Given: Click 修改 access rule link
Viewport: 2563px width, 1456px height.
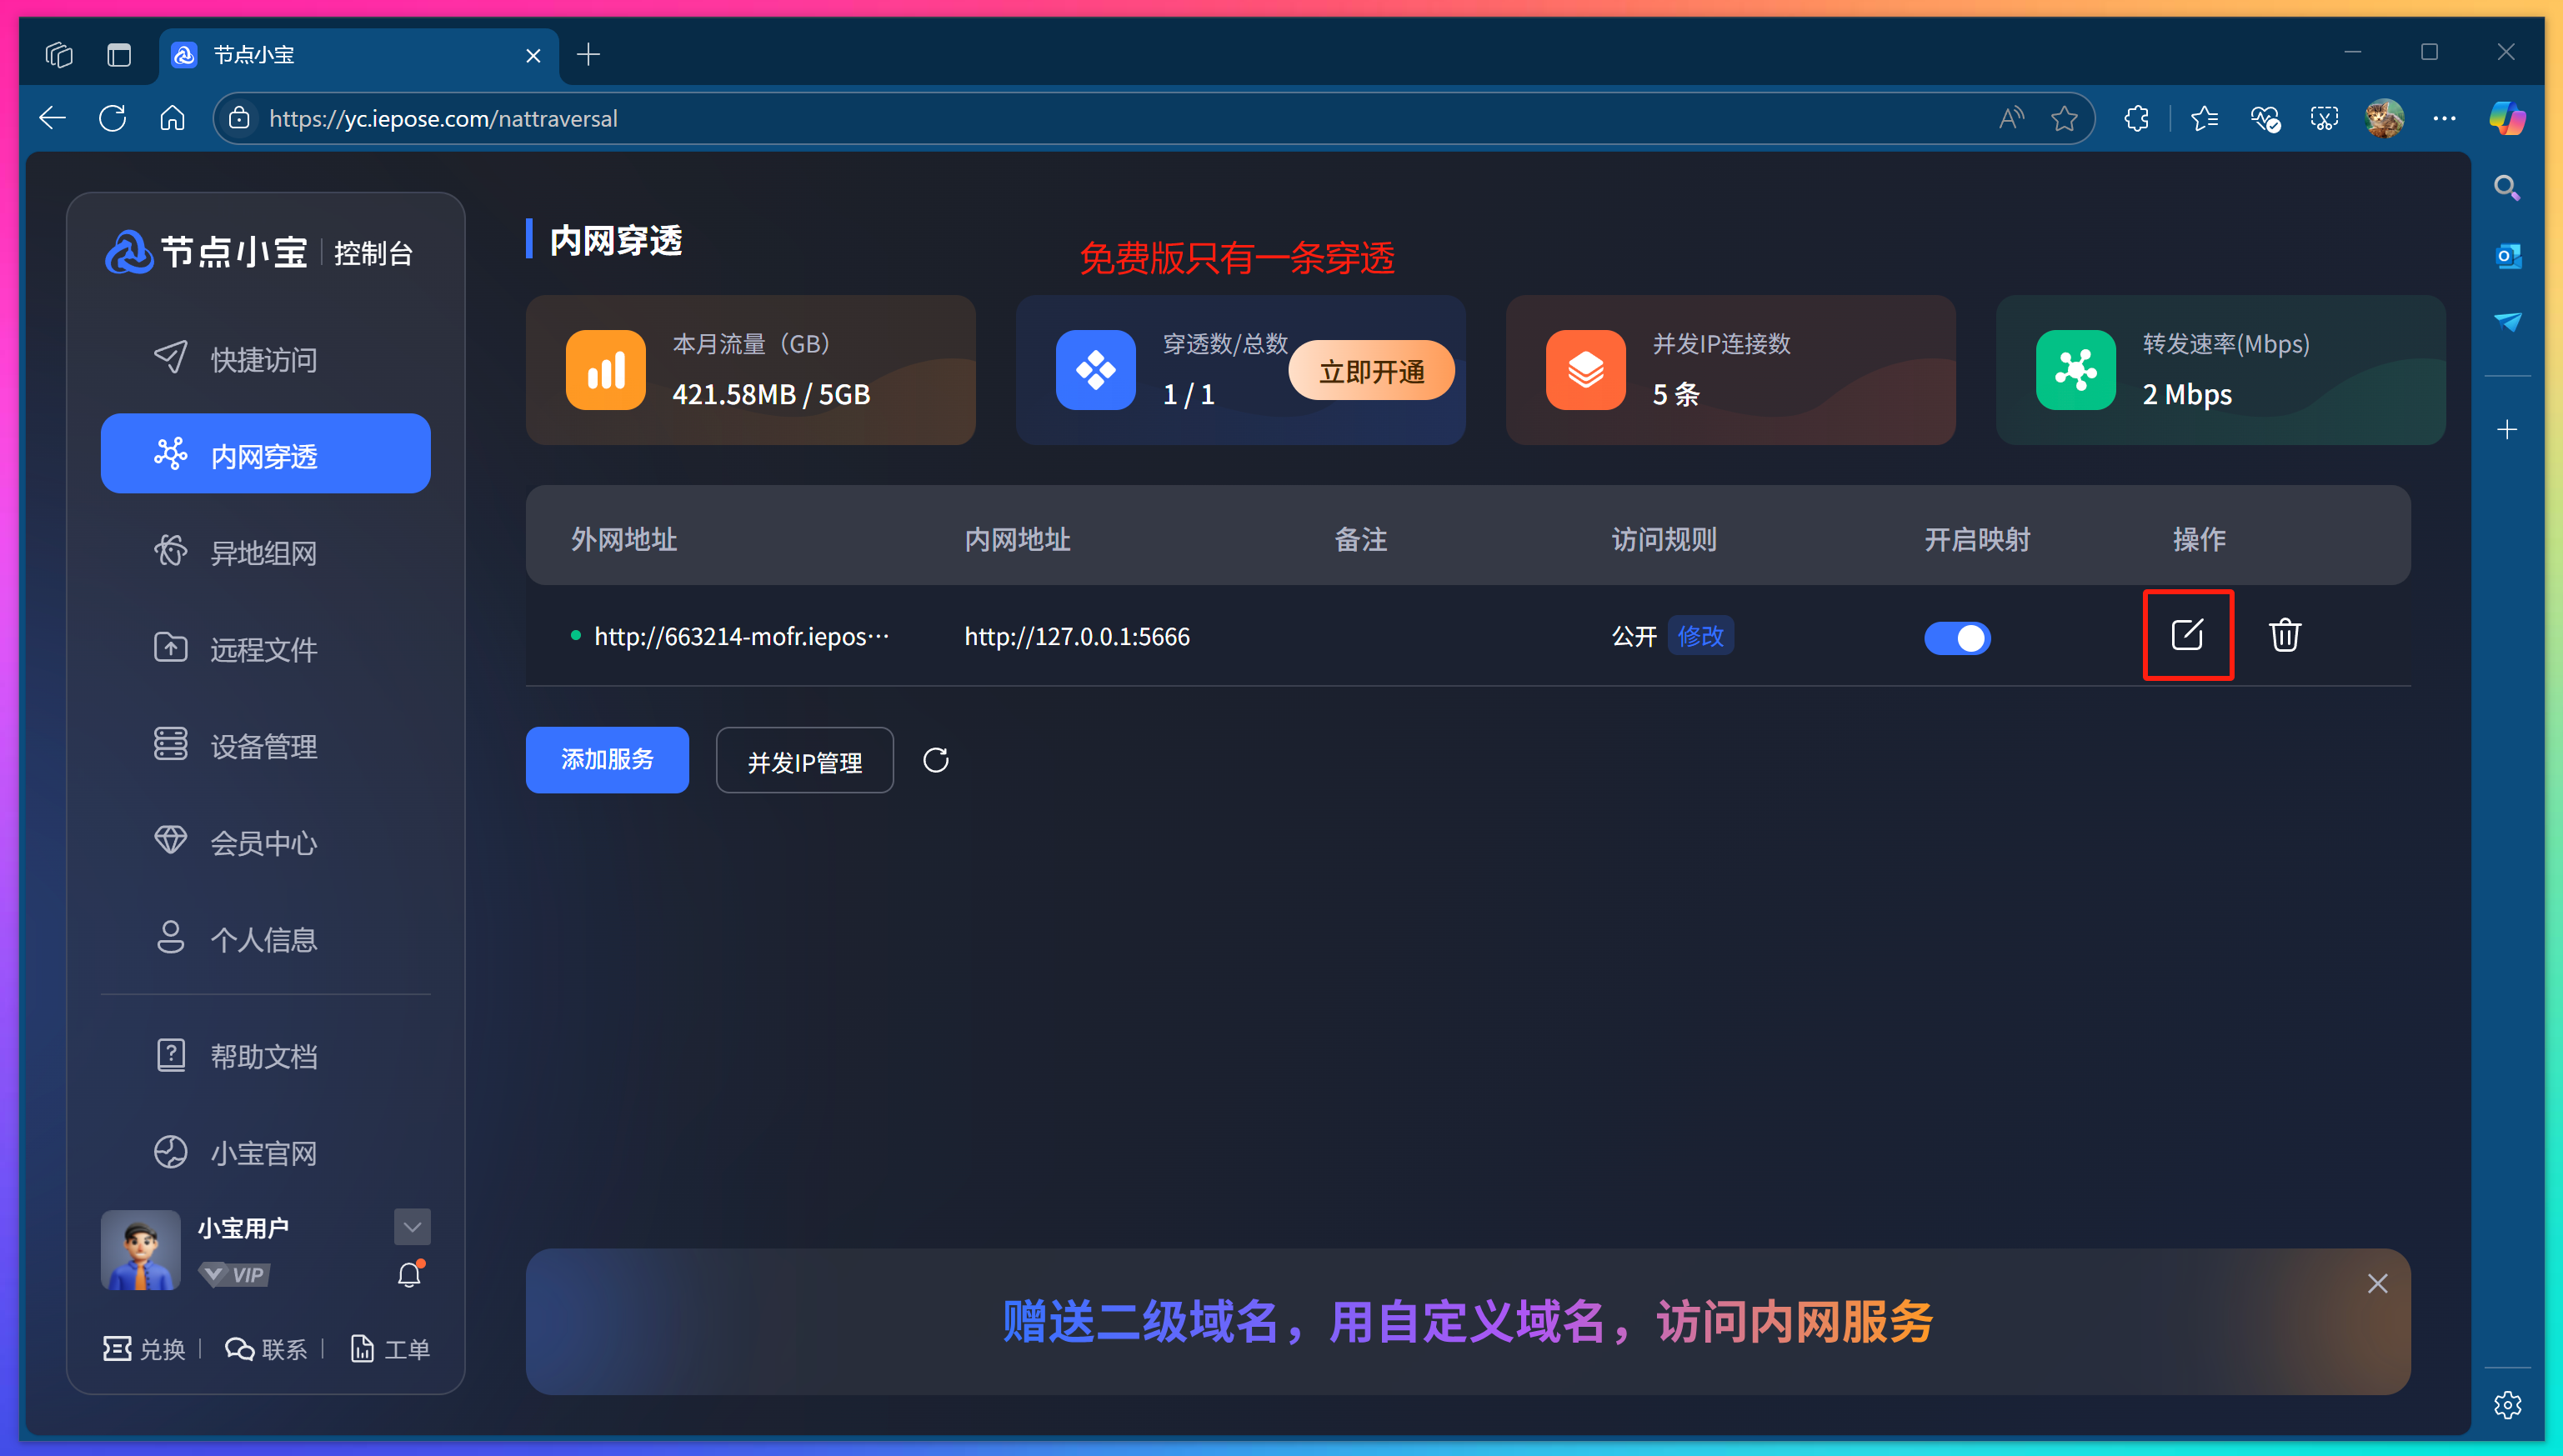Looking at the screenshot, I should click(1700, 636).
